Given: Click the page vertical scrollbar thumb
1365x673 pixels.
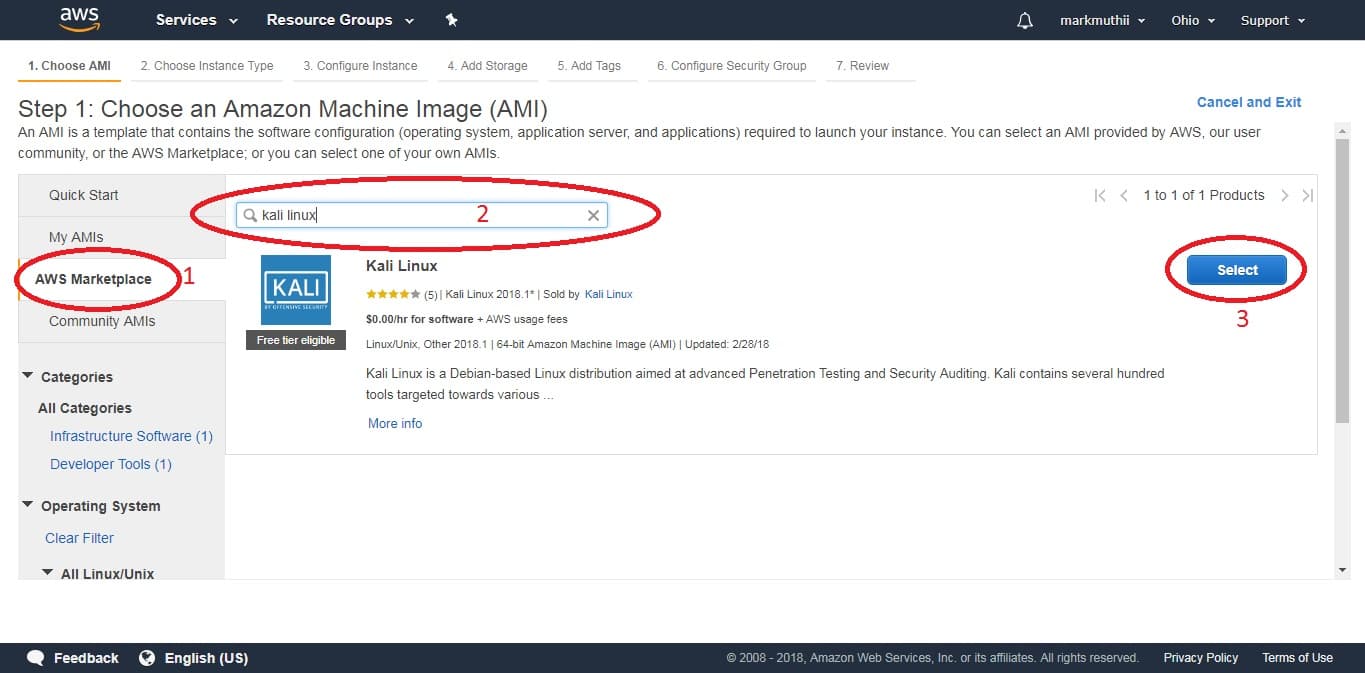Looking at the screenshot, I should click(x=1343, y=280).
